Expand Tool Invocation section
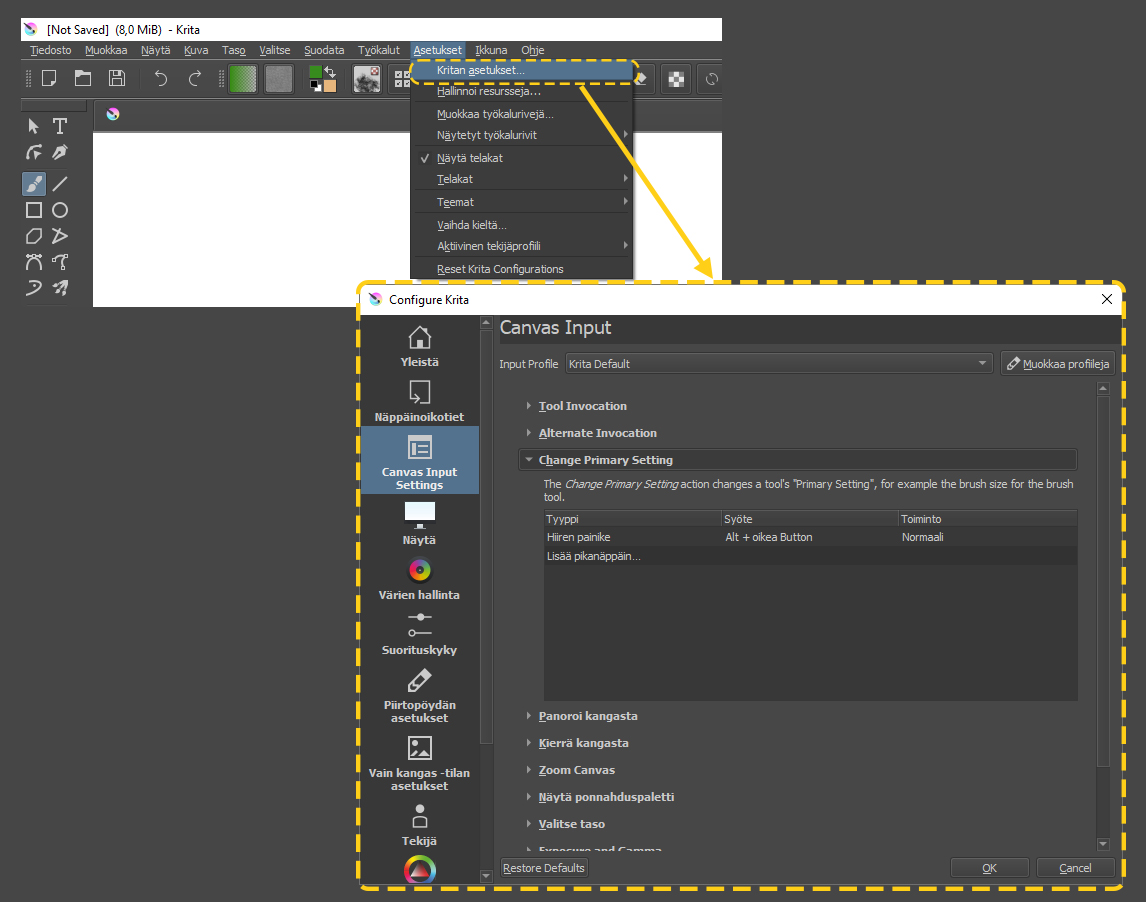The height and width of the screenshot is (902, 1146). pyautogui.click(x=583, y=406)
